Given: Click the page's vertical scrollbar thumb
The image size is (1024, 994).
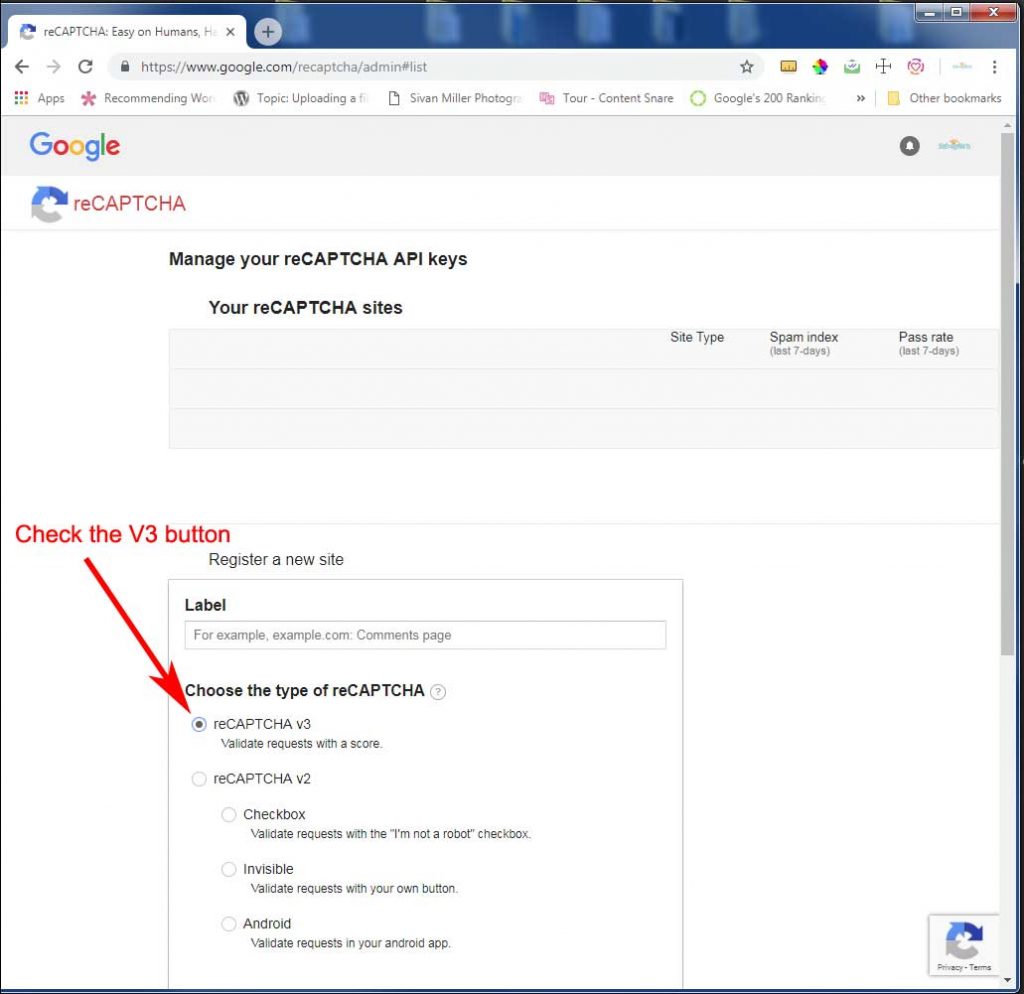Looking at the screenshot, I should (x=1007, y=394).
